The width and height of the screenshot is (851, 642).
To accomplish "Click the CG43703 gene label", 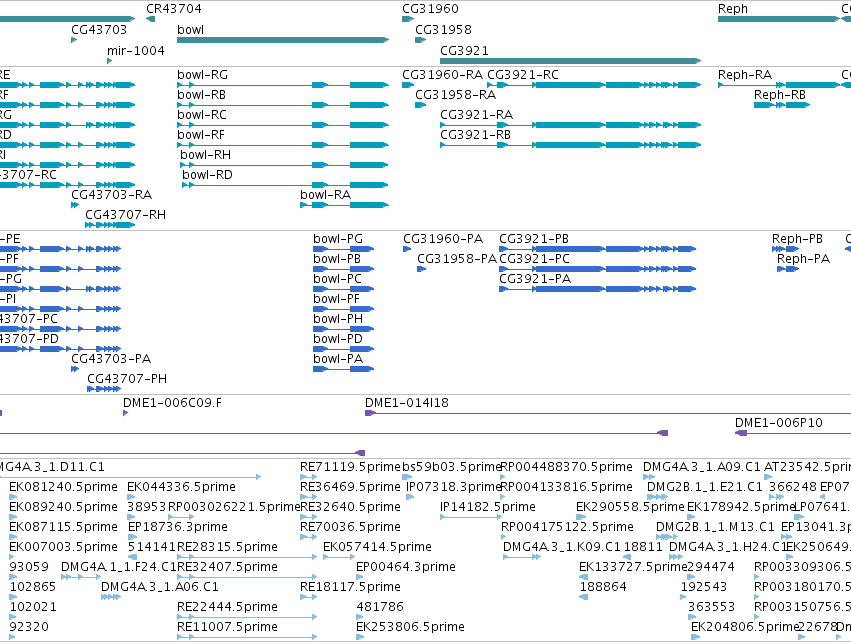I will pos(99,30).
